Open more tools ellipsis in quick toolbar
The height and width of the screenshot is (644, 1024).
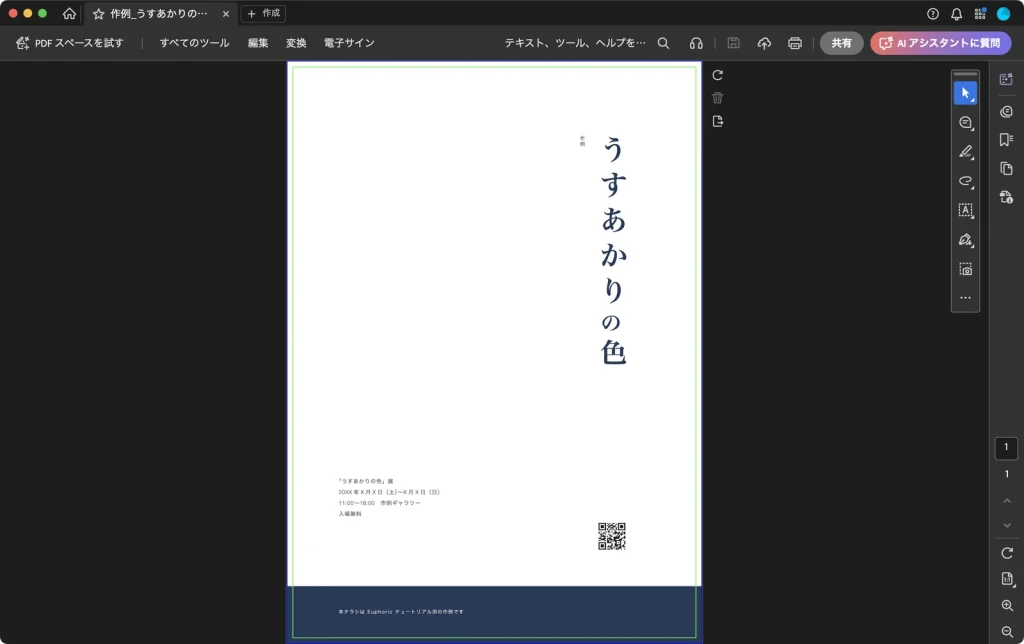click(965, 298)
